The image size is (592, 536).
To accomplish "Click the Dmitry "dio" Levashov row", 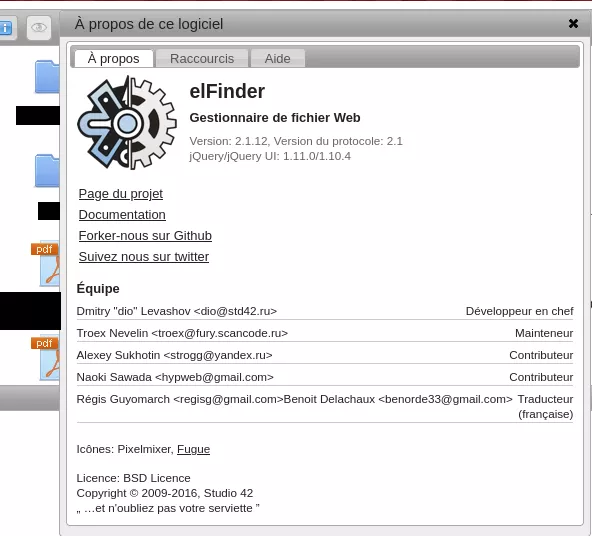I will click(x=325, y=311).
